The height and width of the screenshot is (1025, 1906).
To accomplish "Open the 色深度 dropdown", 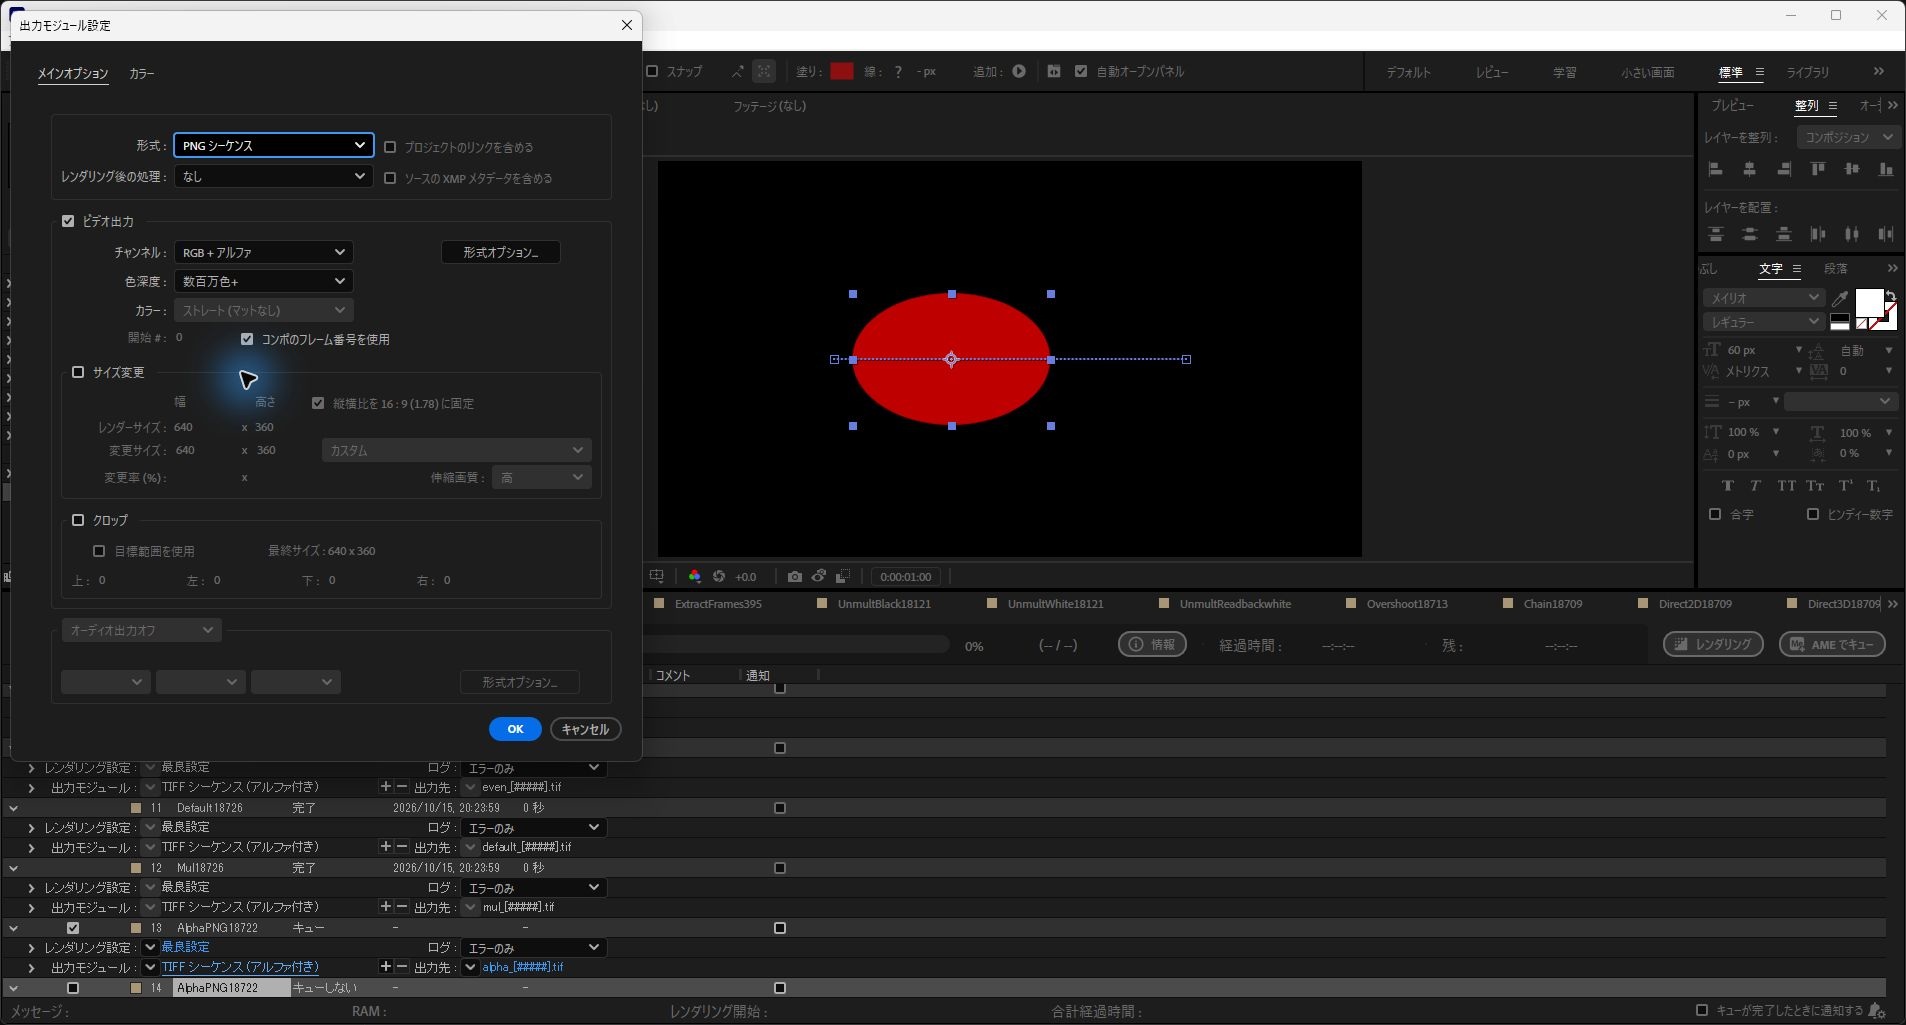I will [264, 281].
